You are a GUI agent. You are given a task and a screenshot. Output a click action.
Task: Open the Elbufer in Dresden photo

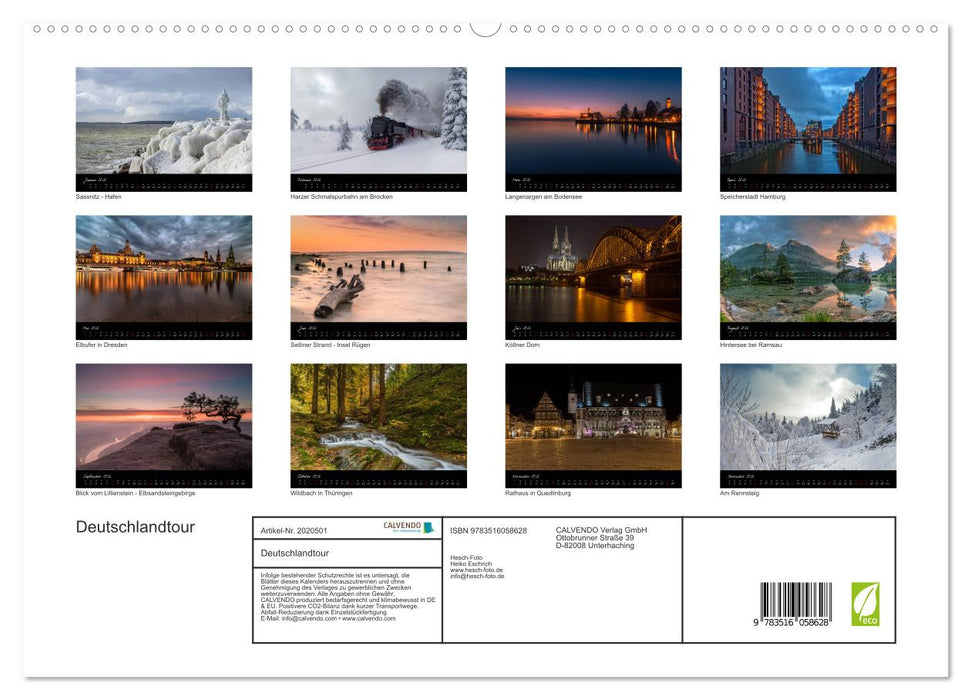coord(163,272)
